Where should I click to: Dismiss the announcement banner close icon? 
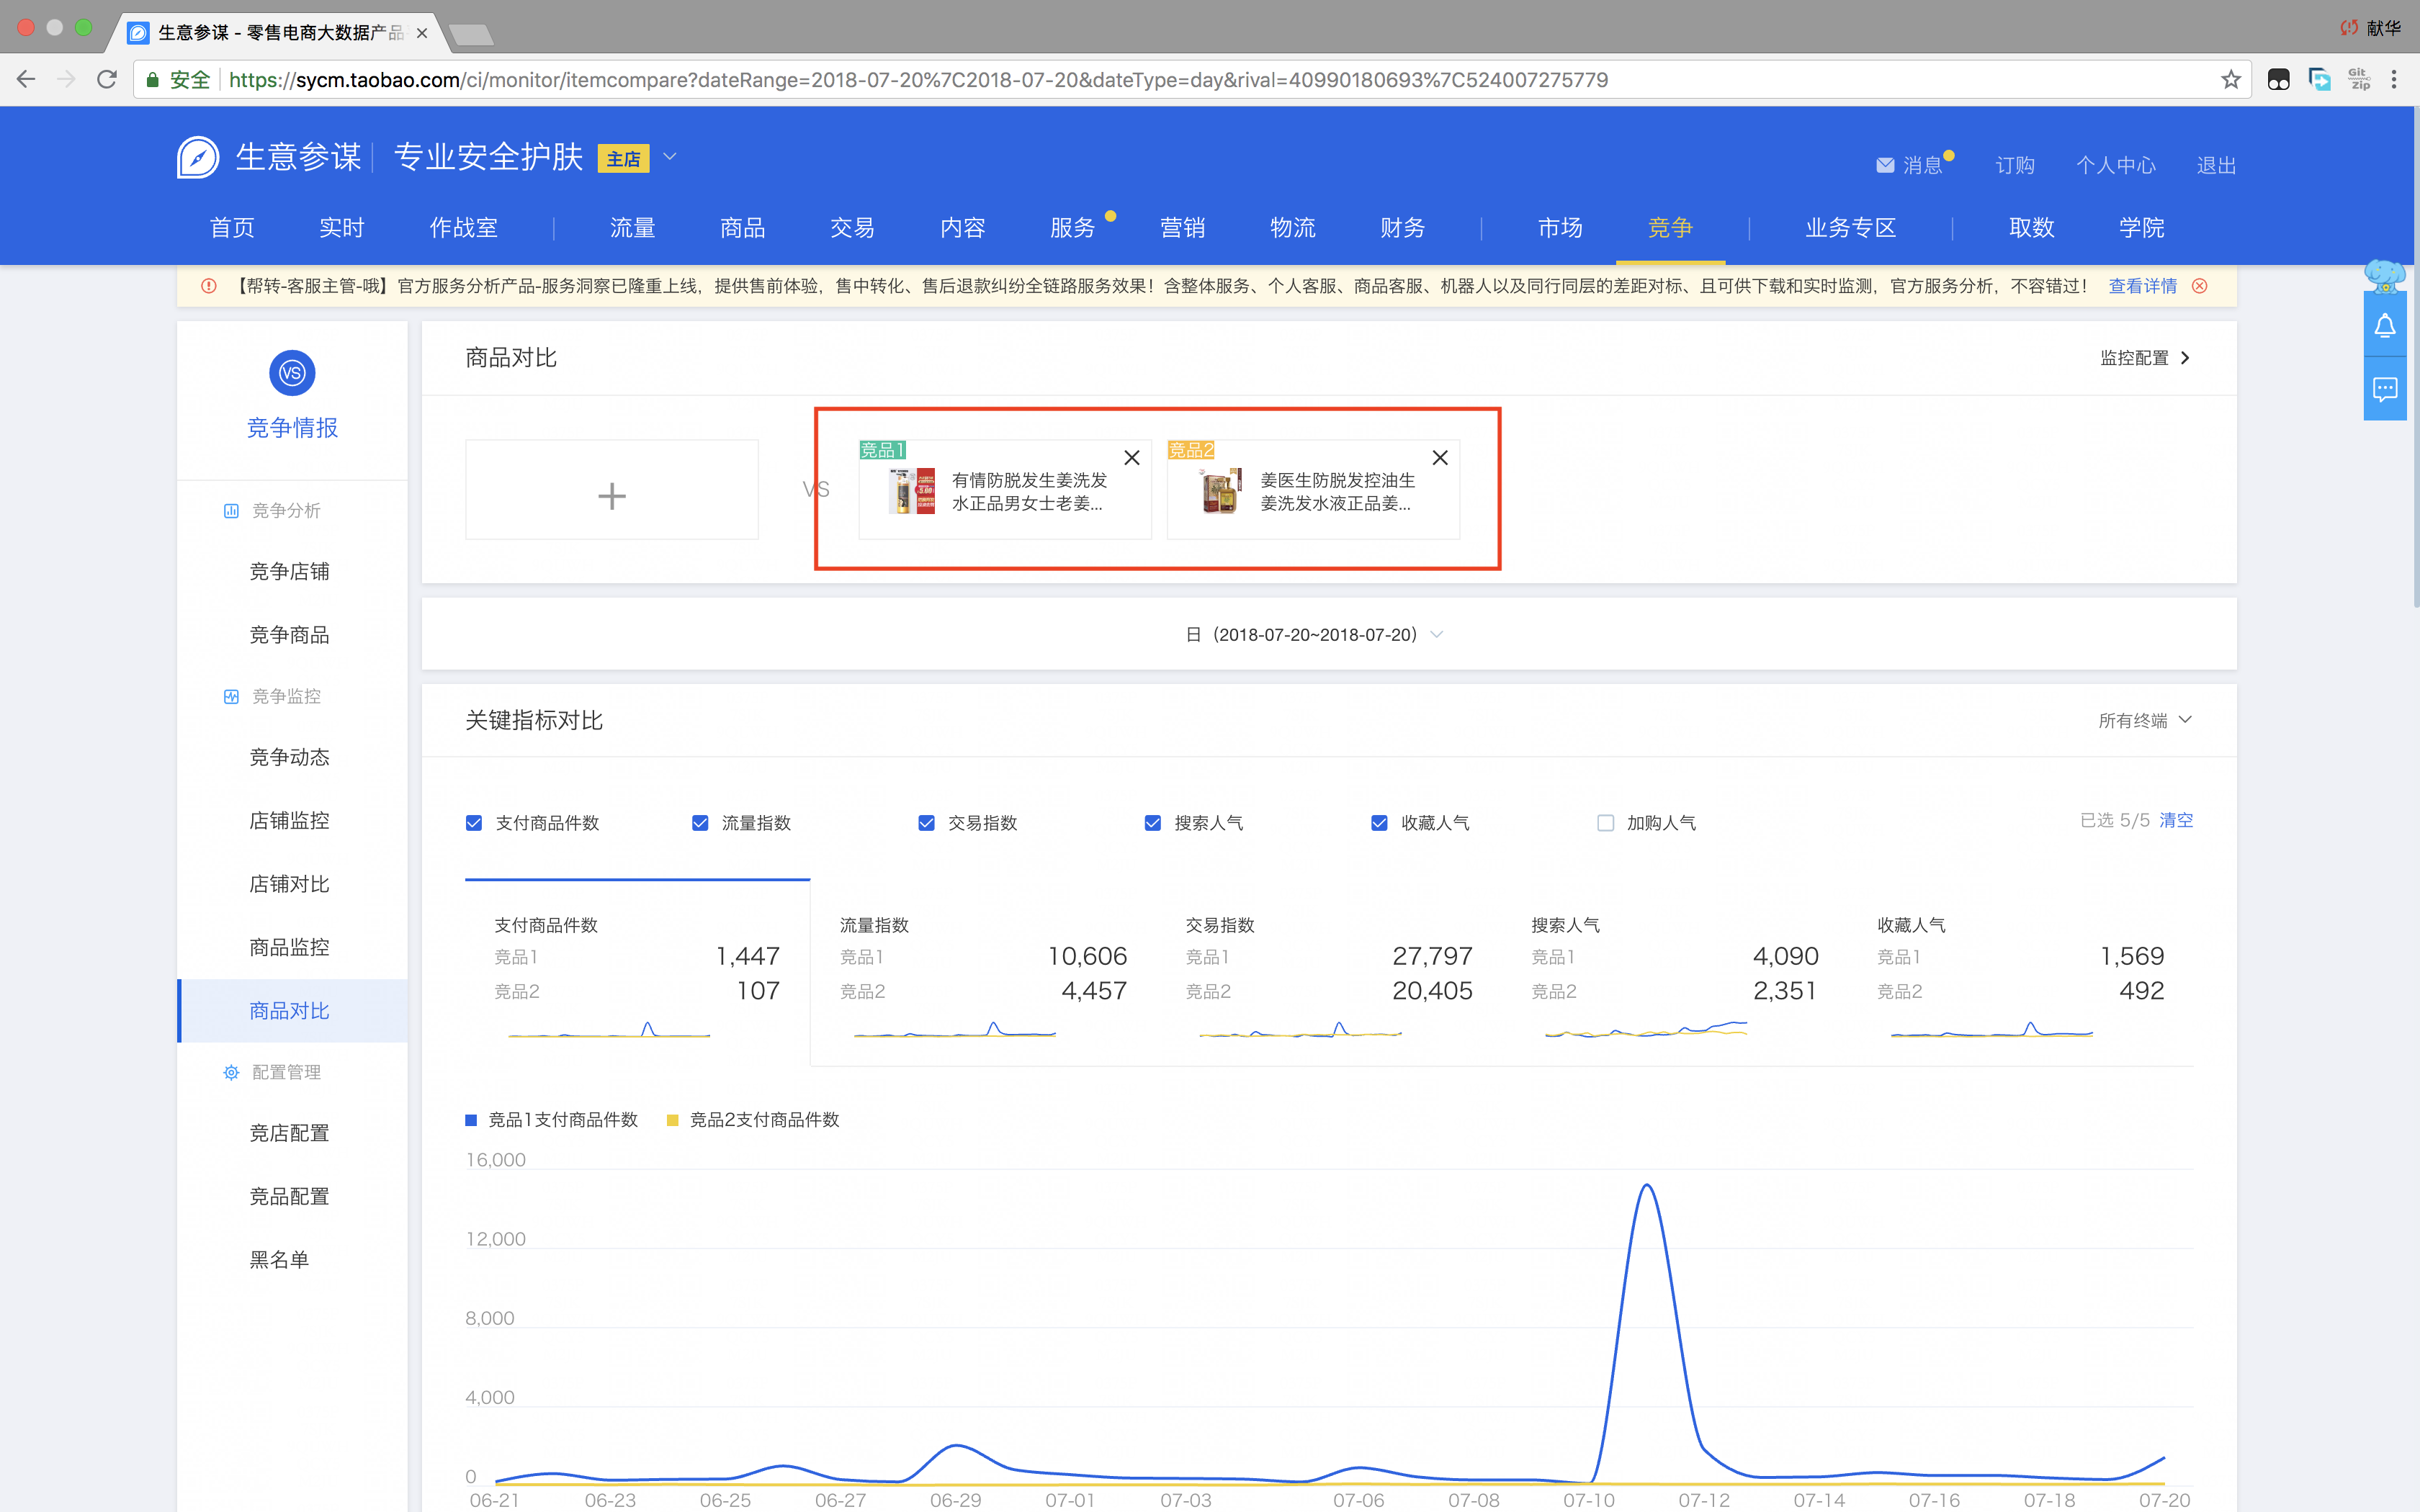click(x=2200, y=286)
